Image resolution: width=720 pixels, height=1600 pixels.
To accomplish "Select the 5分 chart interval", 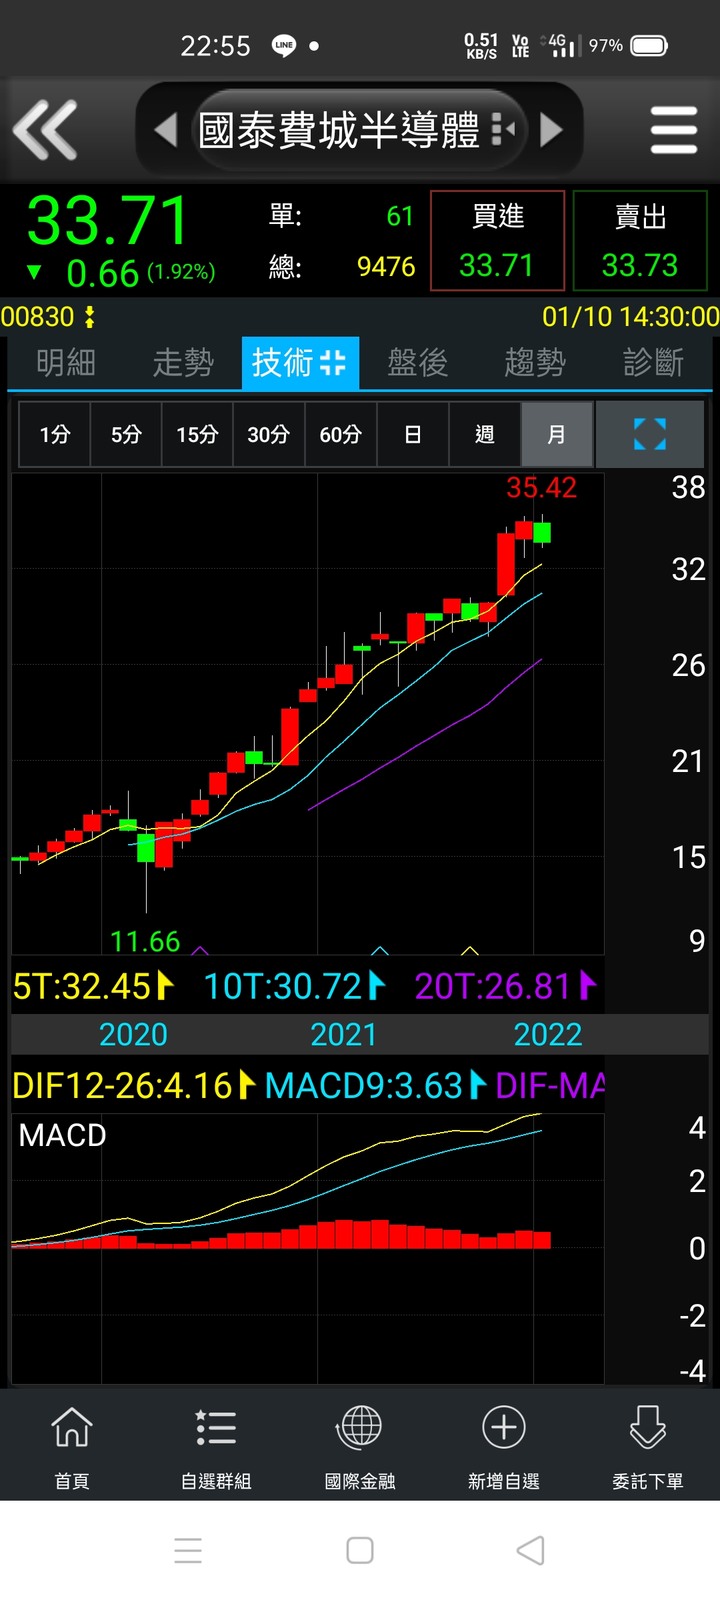I will (x=126, y=434).
